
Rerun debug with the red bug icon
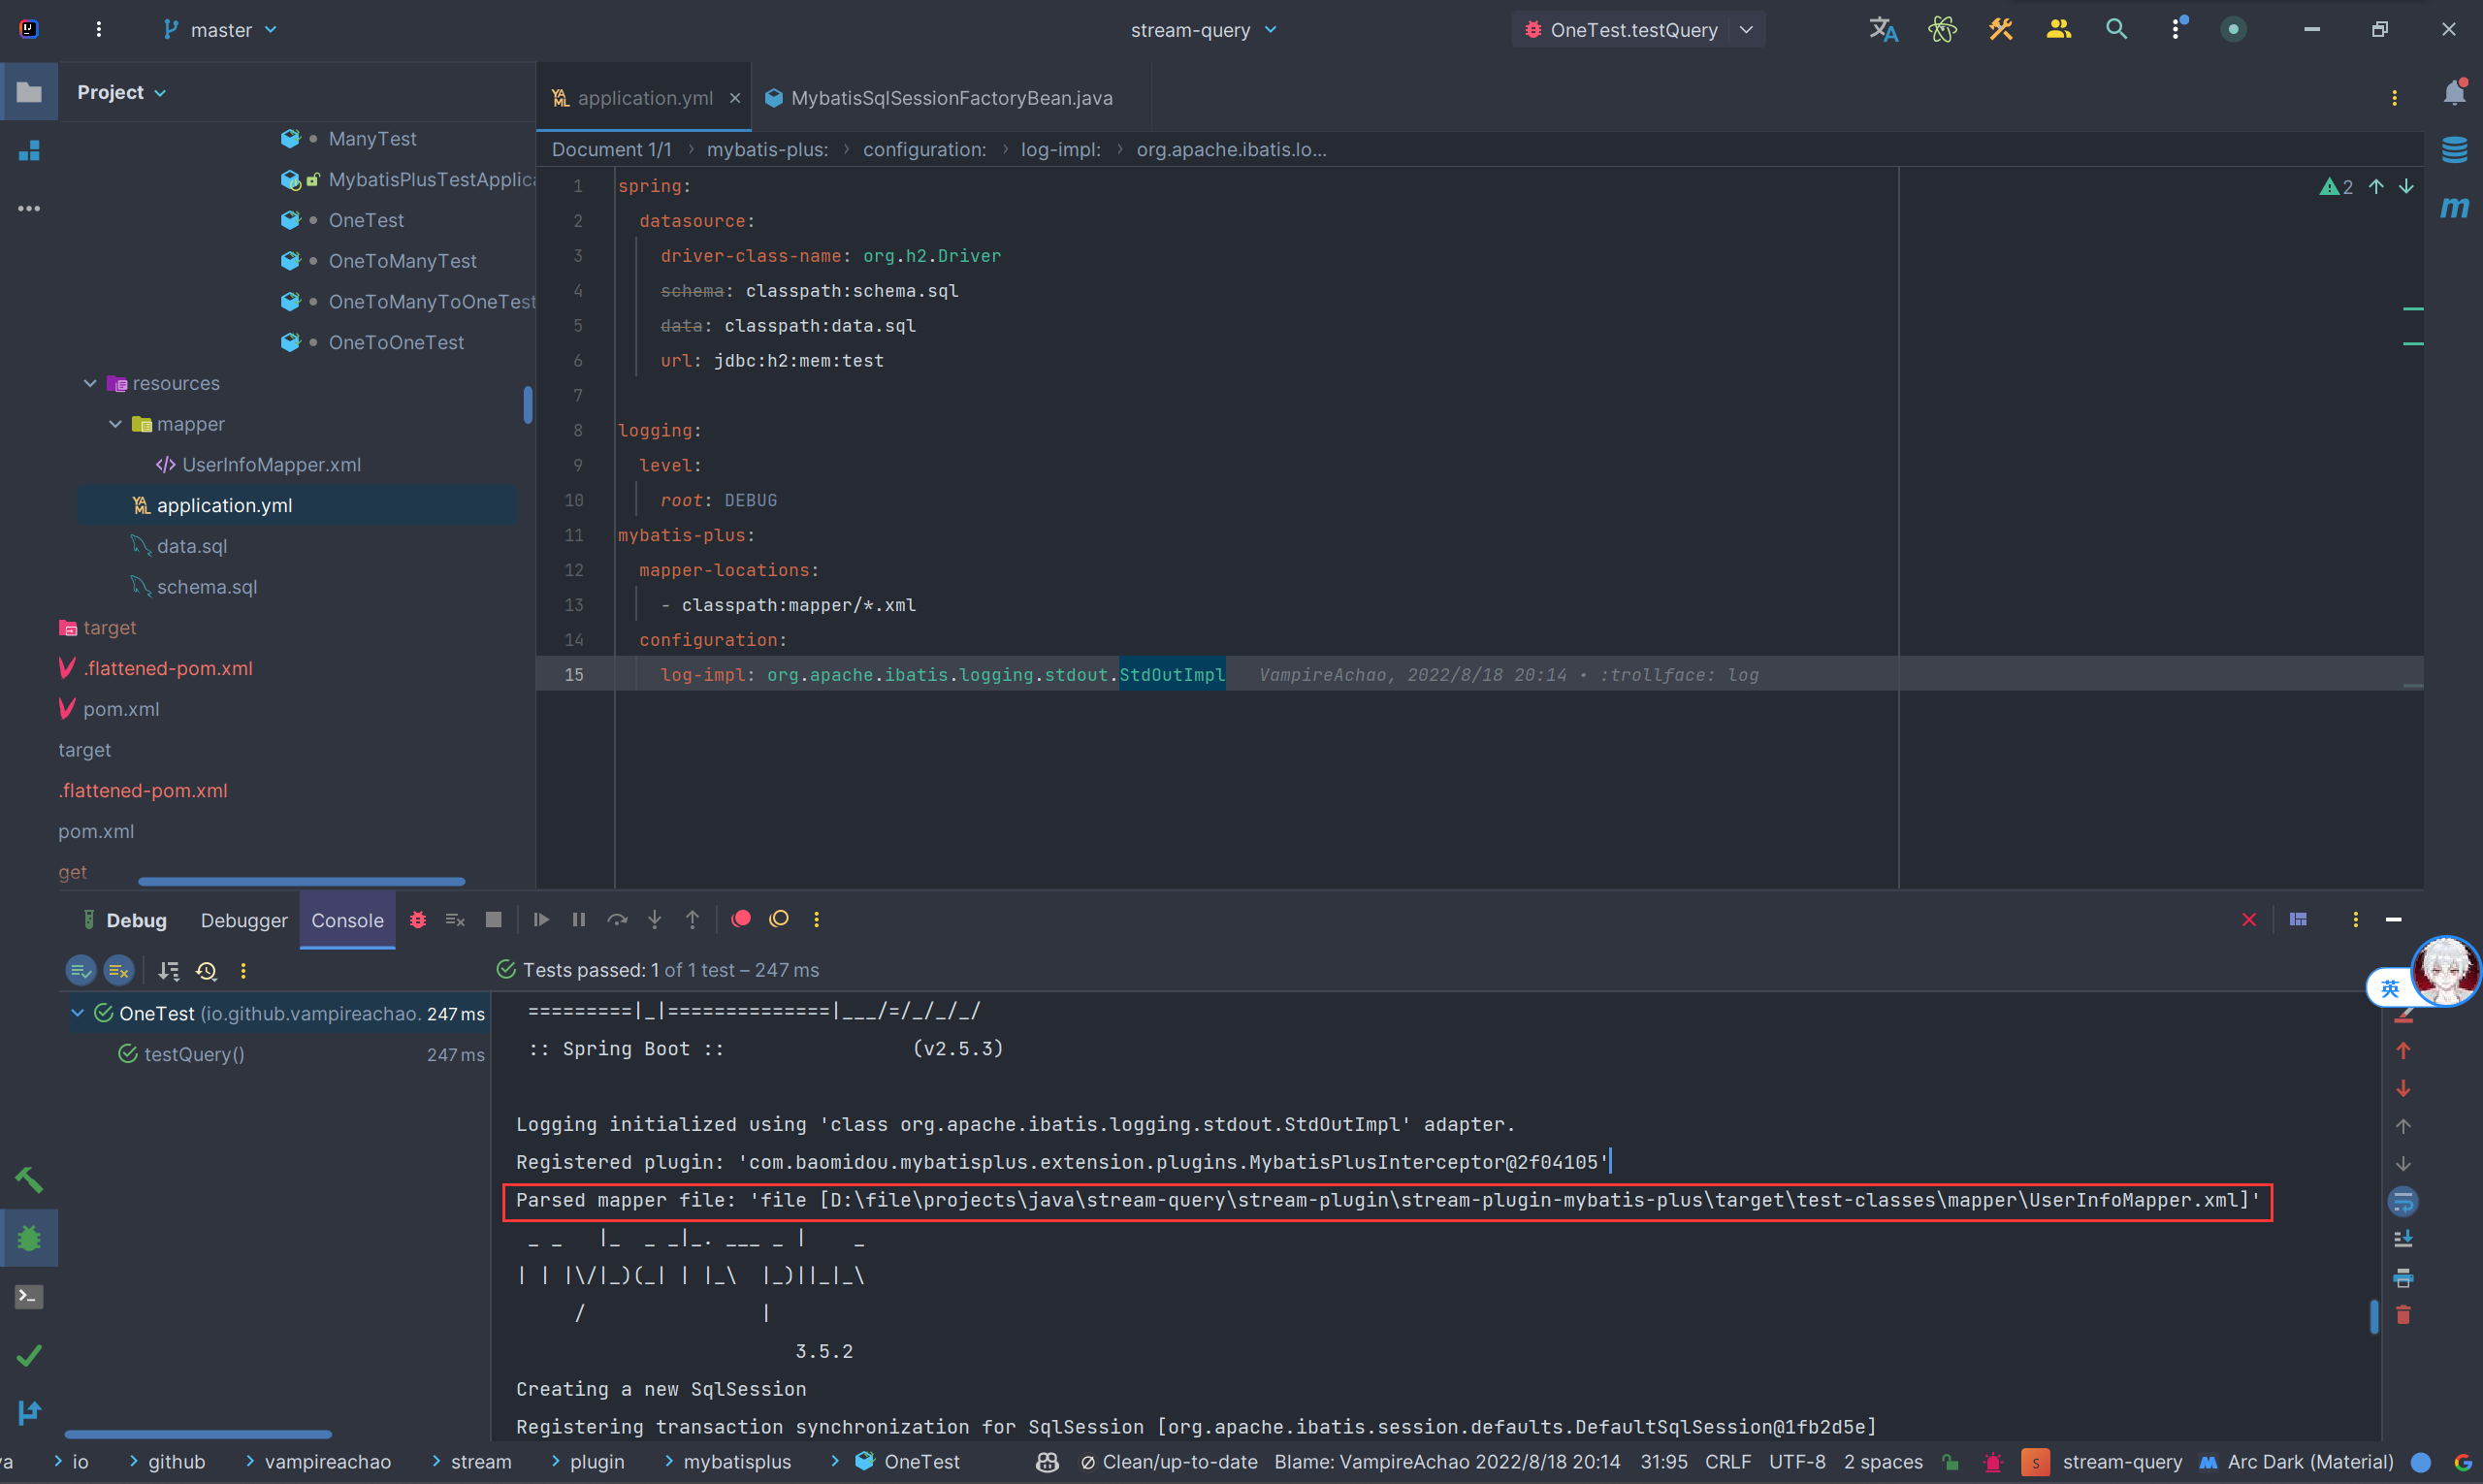coord(418,920)
